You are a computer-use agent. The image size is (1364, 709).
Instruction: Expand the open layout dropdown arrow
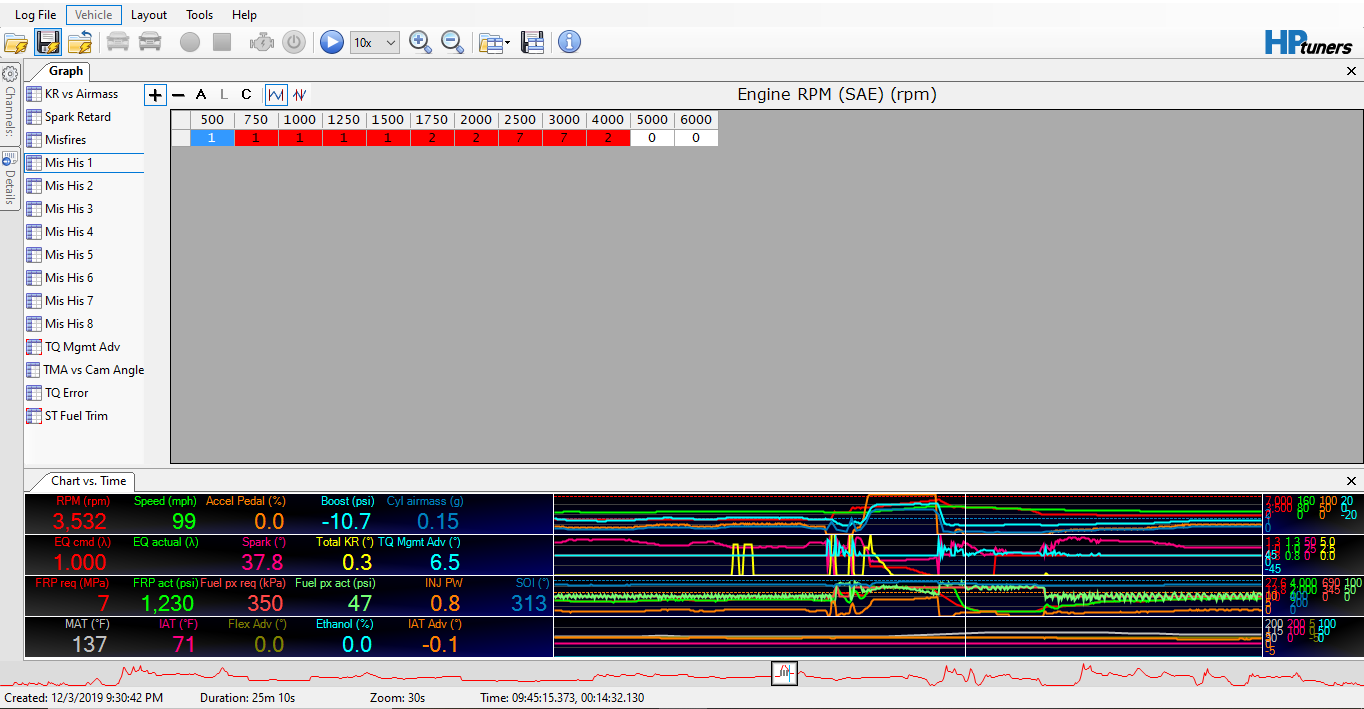508,42
